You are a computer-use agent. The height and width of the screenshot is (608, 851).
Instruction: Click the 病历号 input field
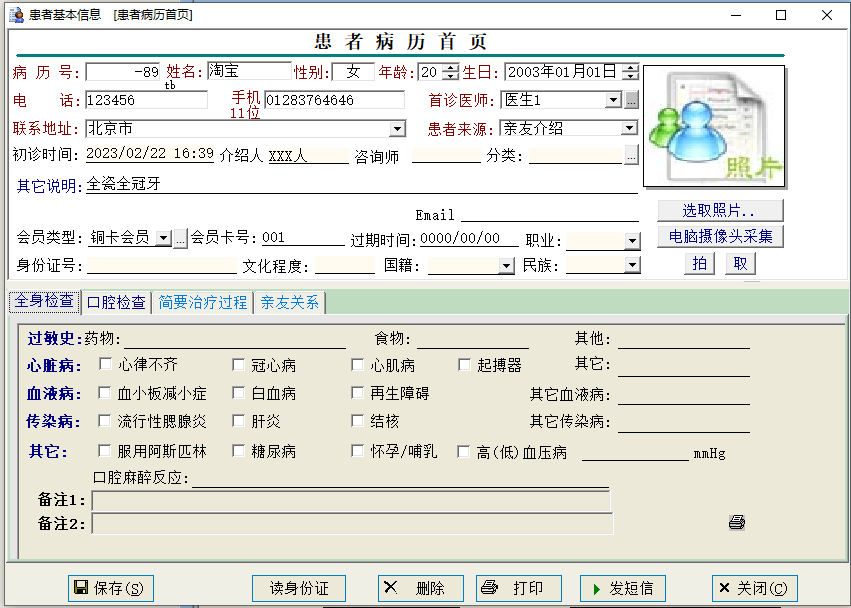[123, 72]
